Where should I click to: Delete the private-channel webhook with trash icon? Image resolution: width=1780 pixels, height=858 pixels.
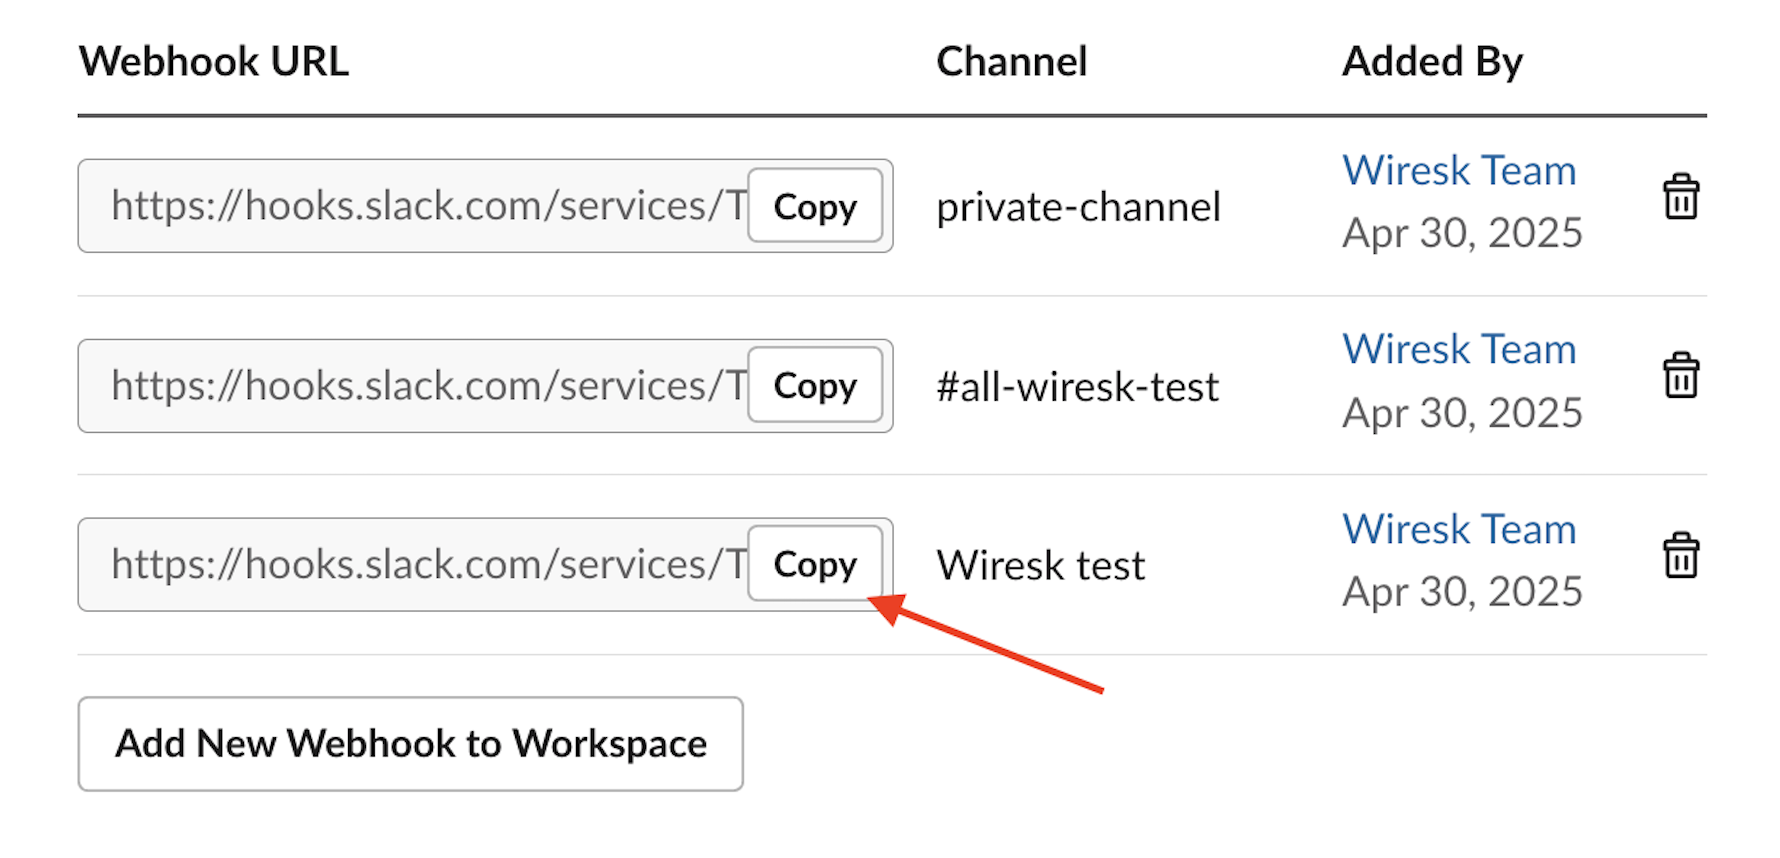click(1681, 197)
